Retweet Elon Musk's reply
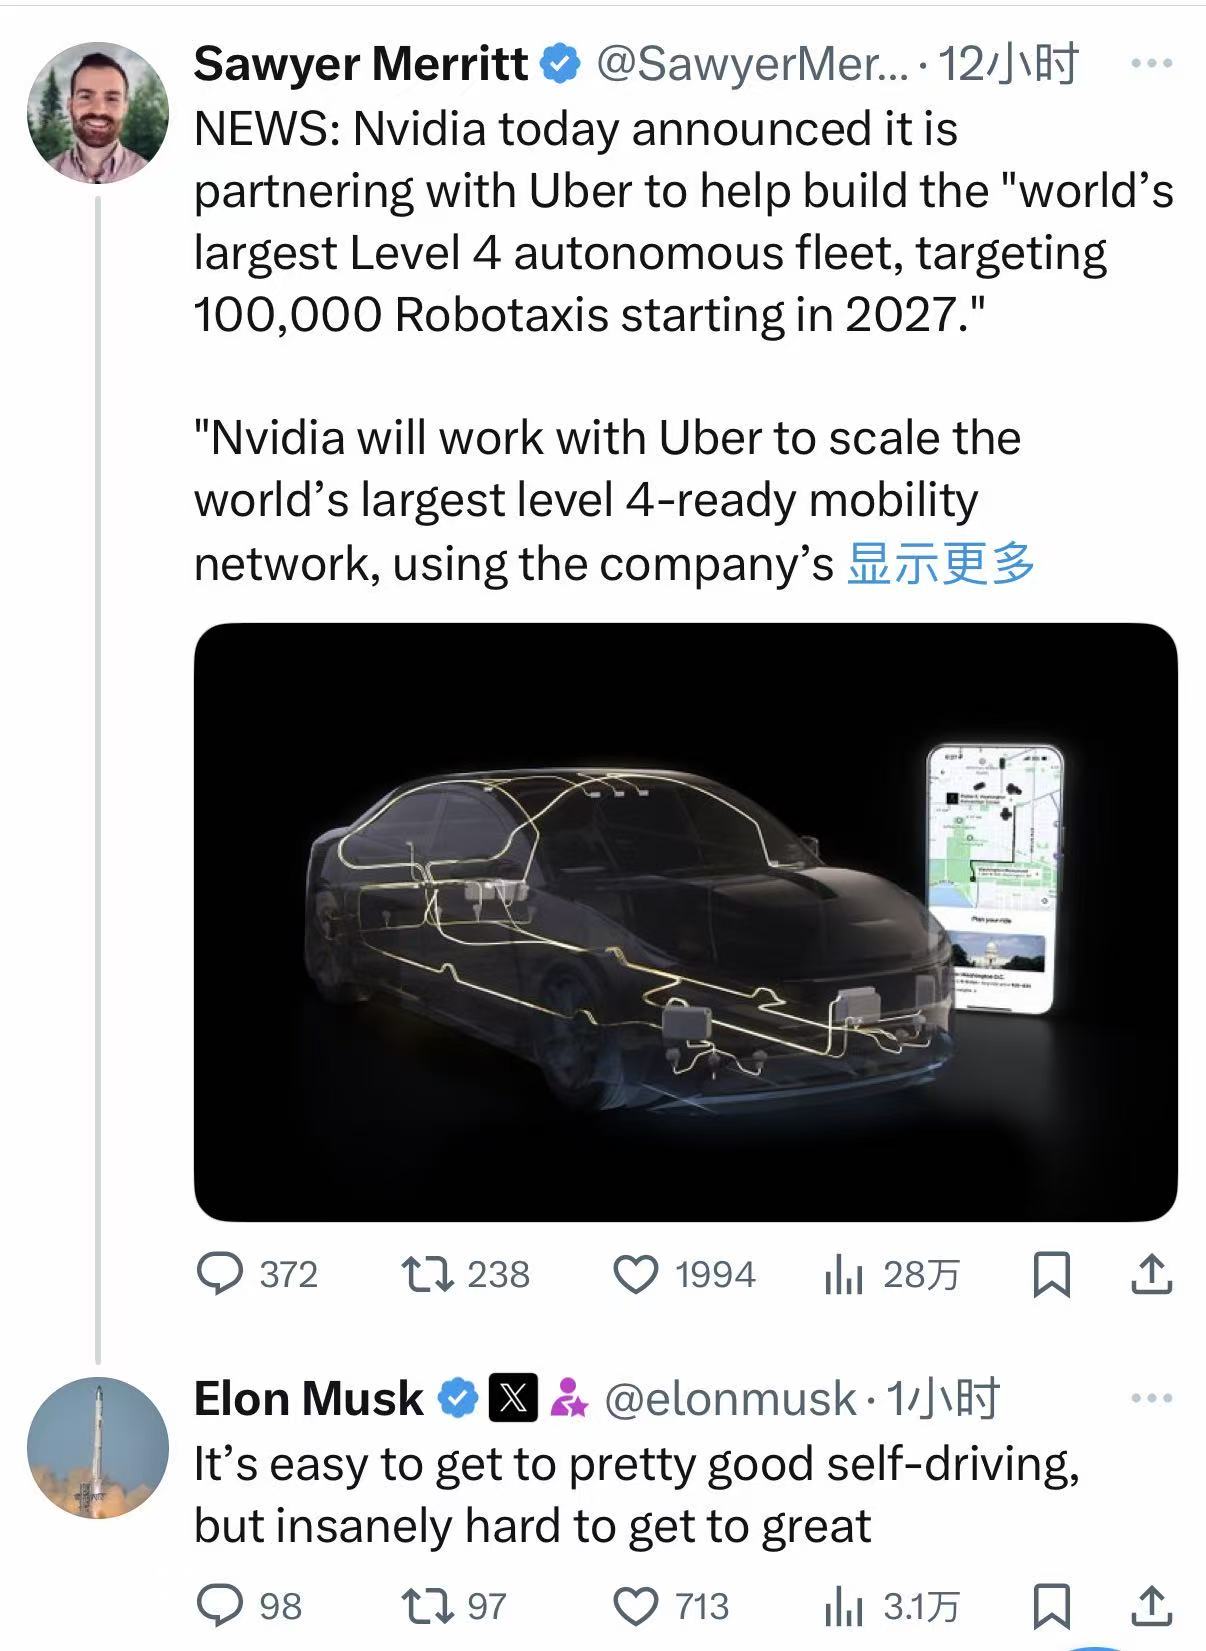The width and height of the screenshot is (1206, 1651). pyautogui.click(x=428, y=1606)
